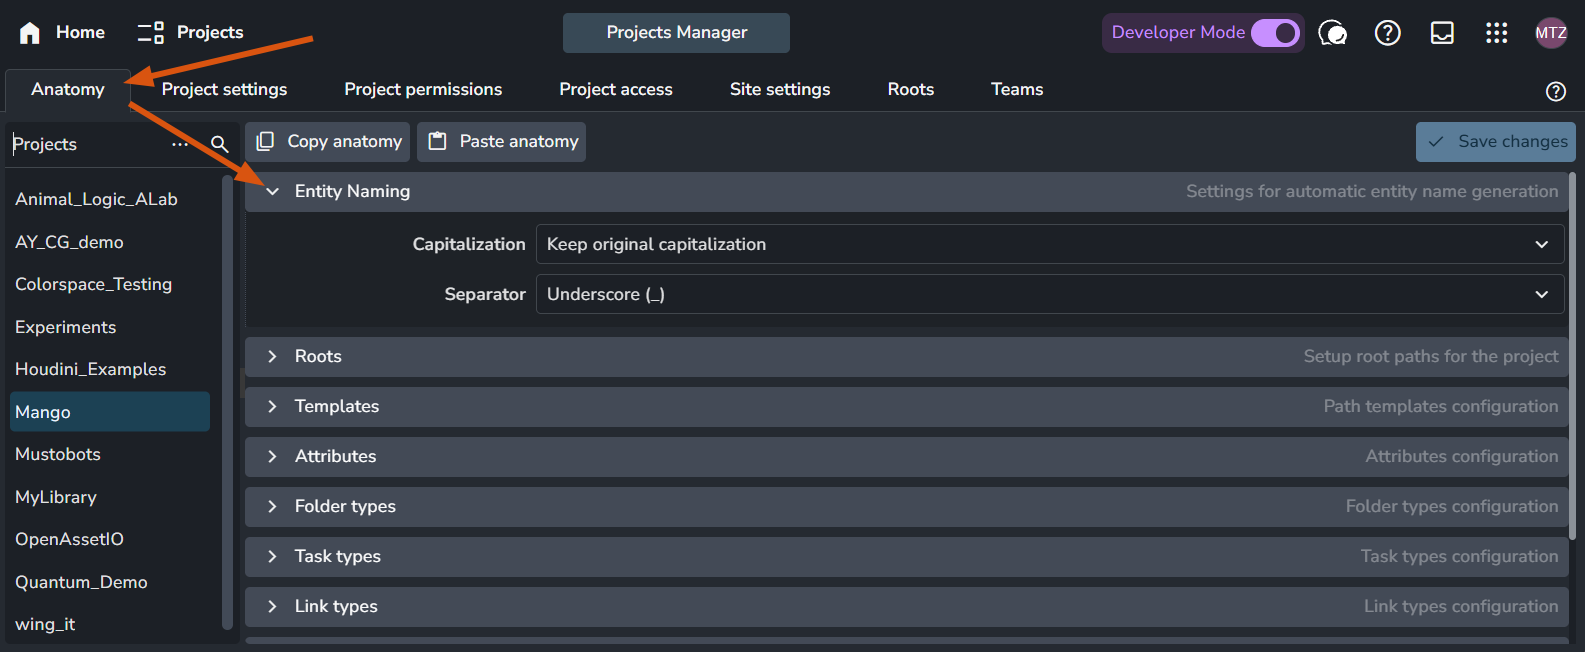1585x652 pixels.
Task: Open the app launcher grid icon
Action: (1496, 33)
